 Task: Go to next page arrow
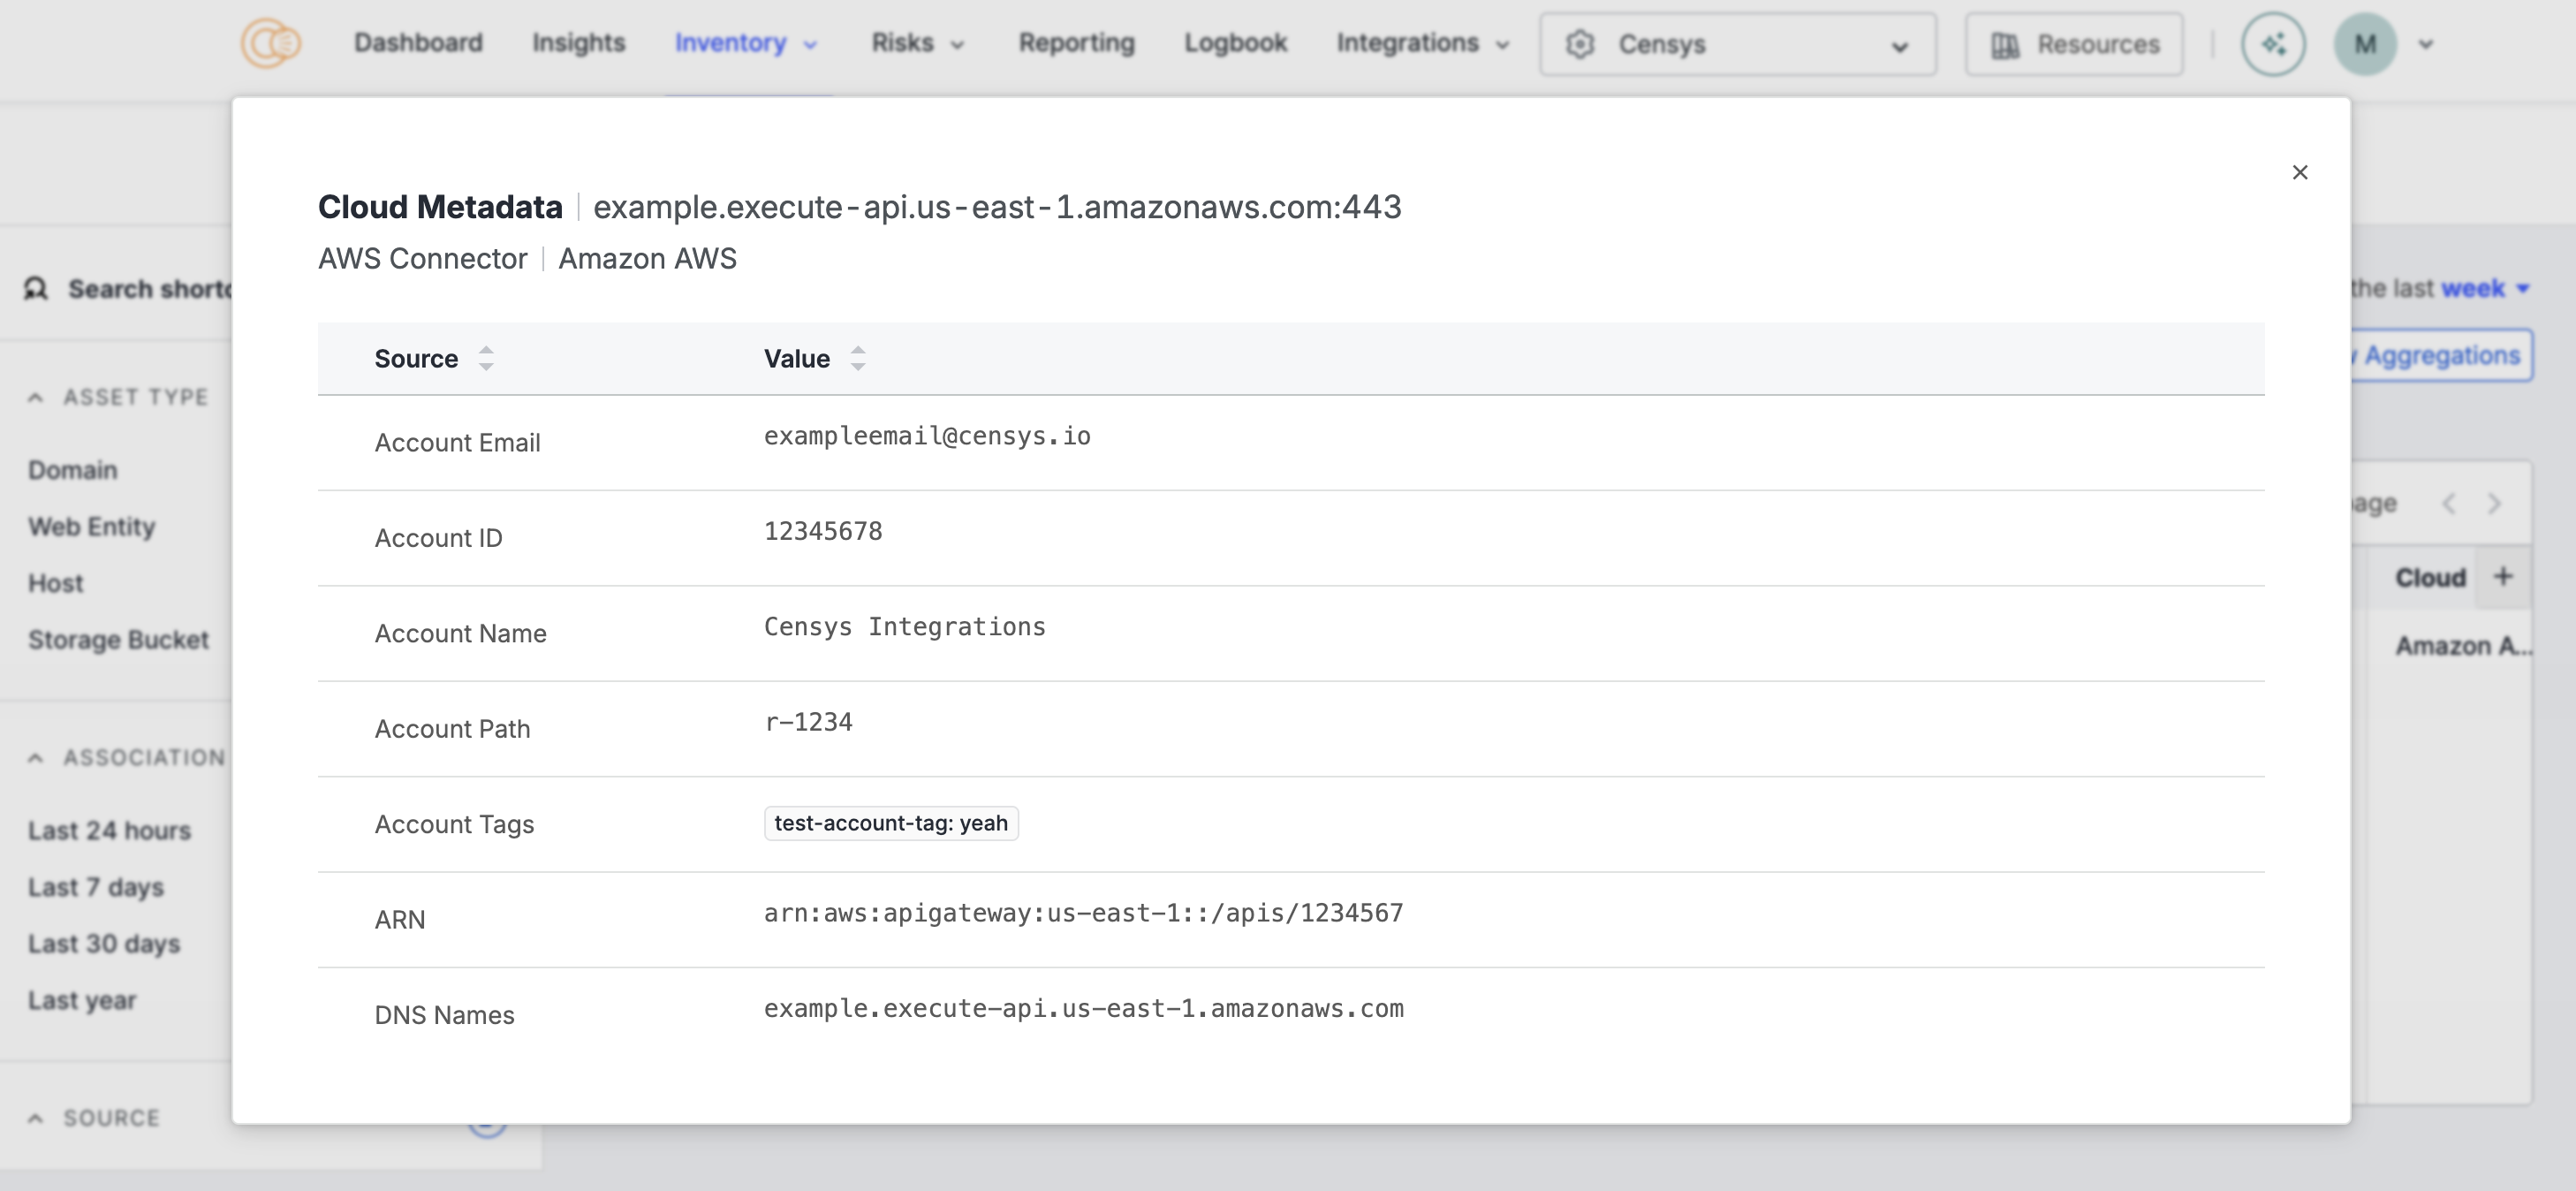point(2494,503)
